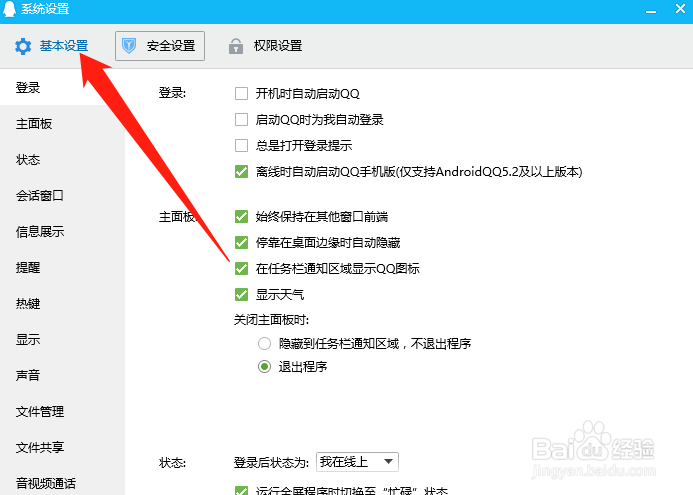The width and height of the screenshot is (693, 495).
Task: Go to 热键 settings in sidebar
Action: coord(28,304)
